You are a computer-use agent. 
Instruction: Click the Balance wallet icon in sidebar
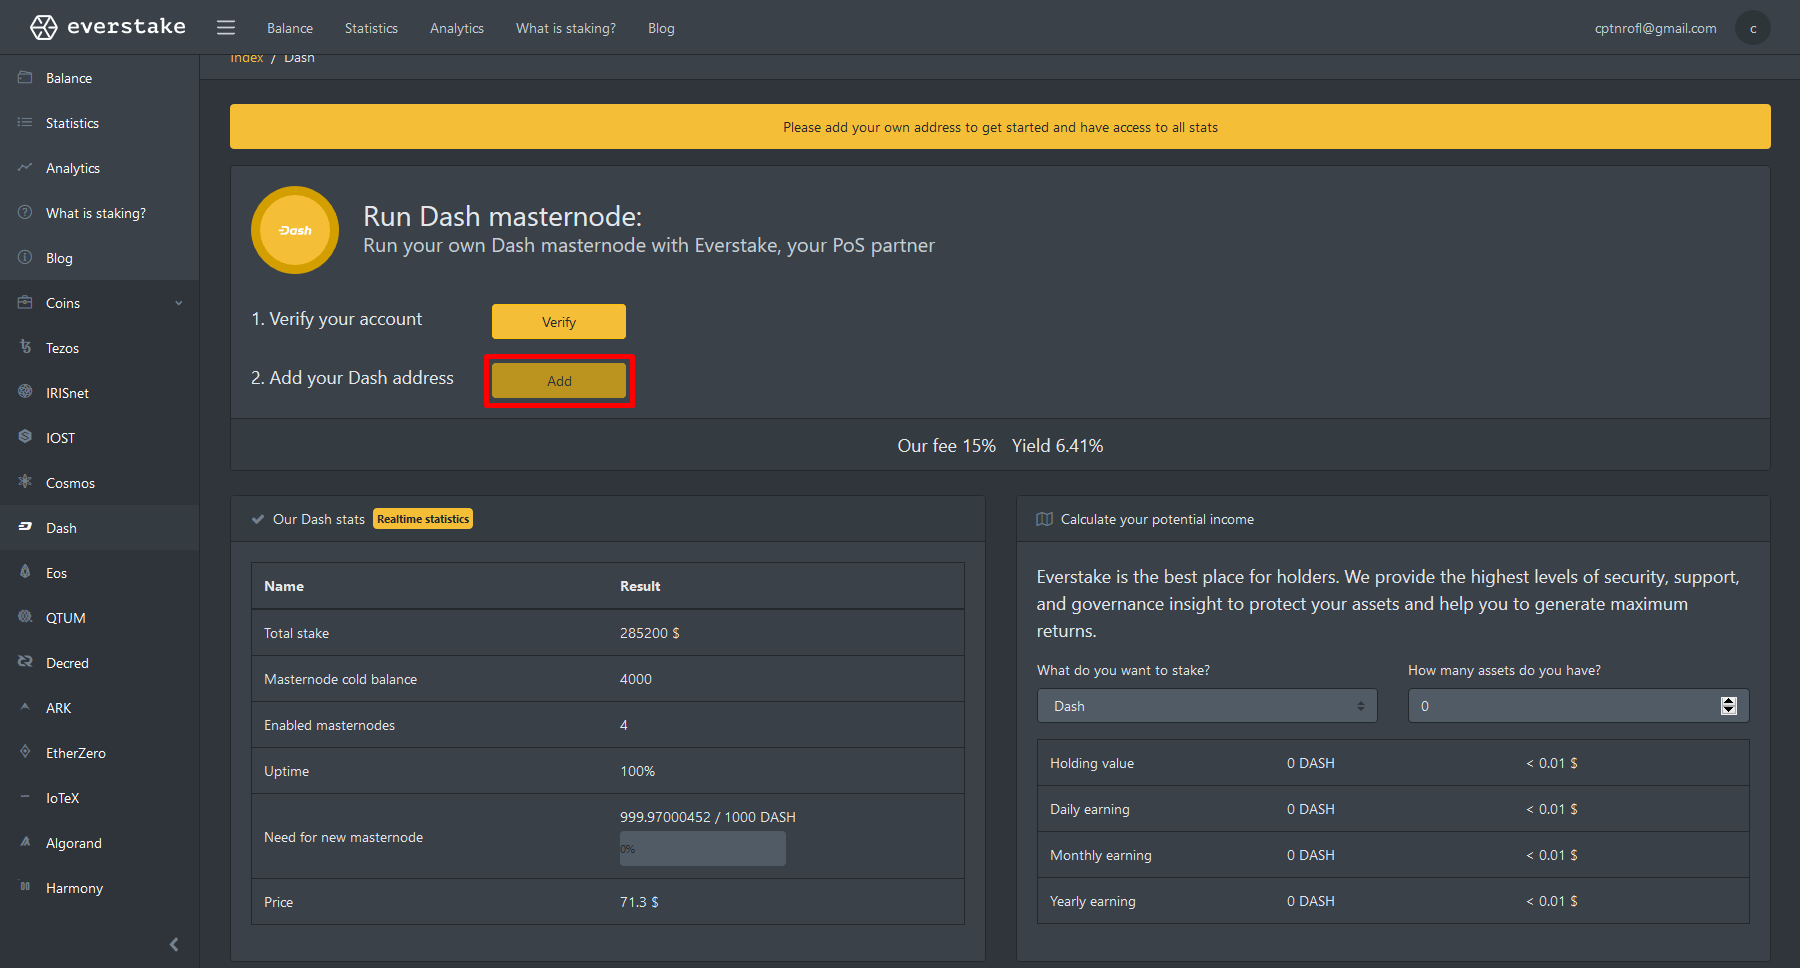[25, 77]
